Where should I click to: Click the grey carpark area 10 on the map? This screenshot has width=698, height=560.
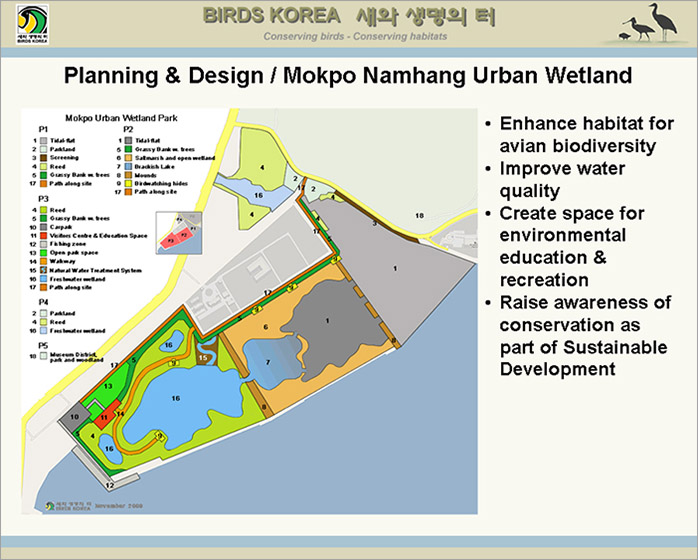click(74, 417)
